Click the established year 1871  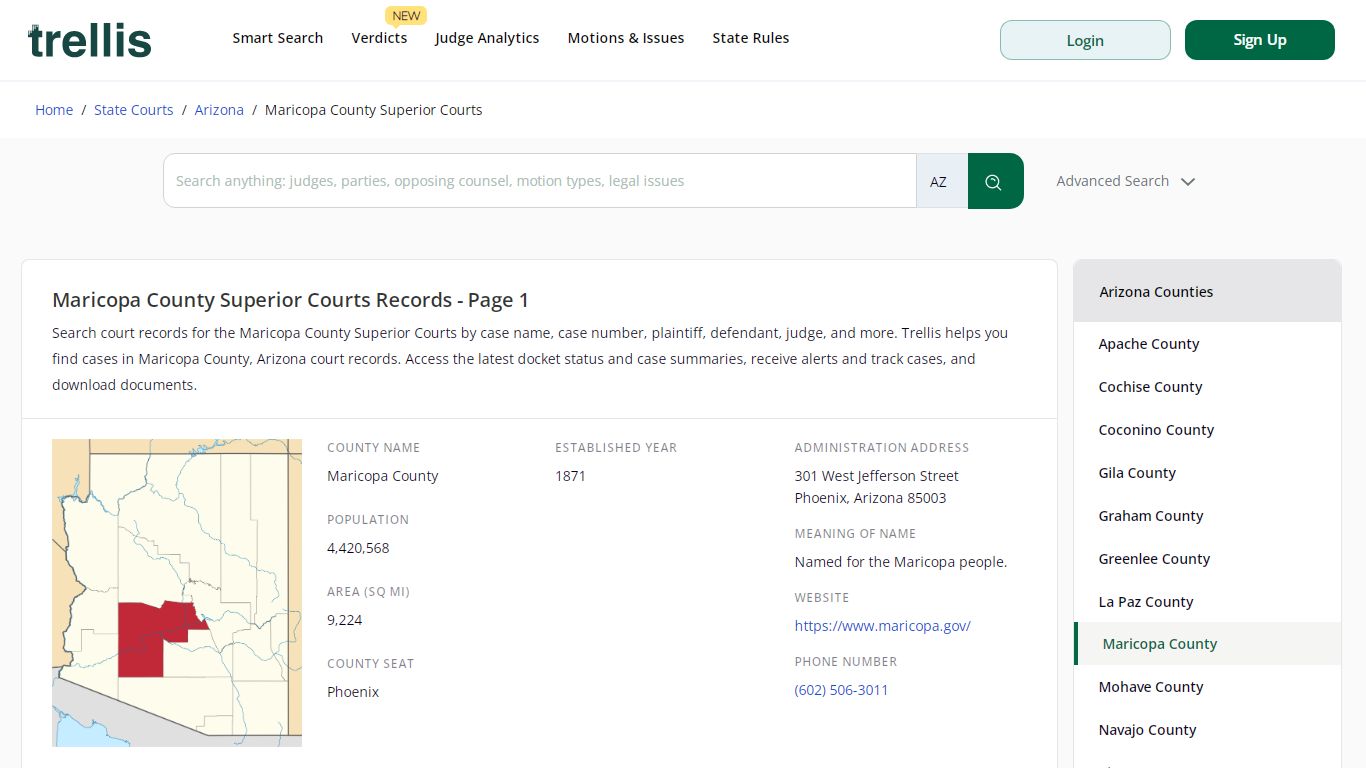571,476
